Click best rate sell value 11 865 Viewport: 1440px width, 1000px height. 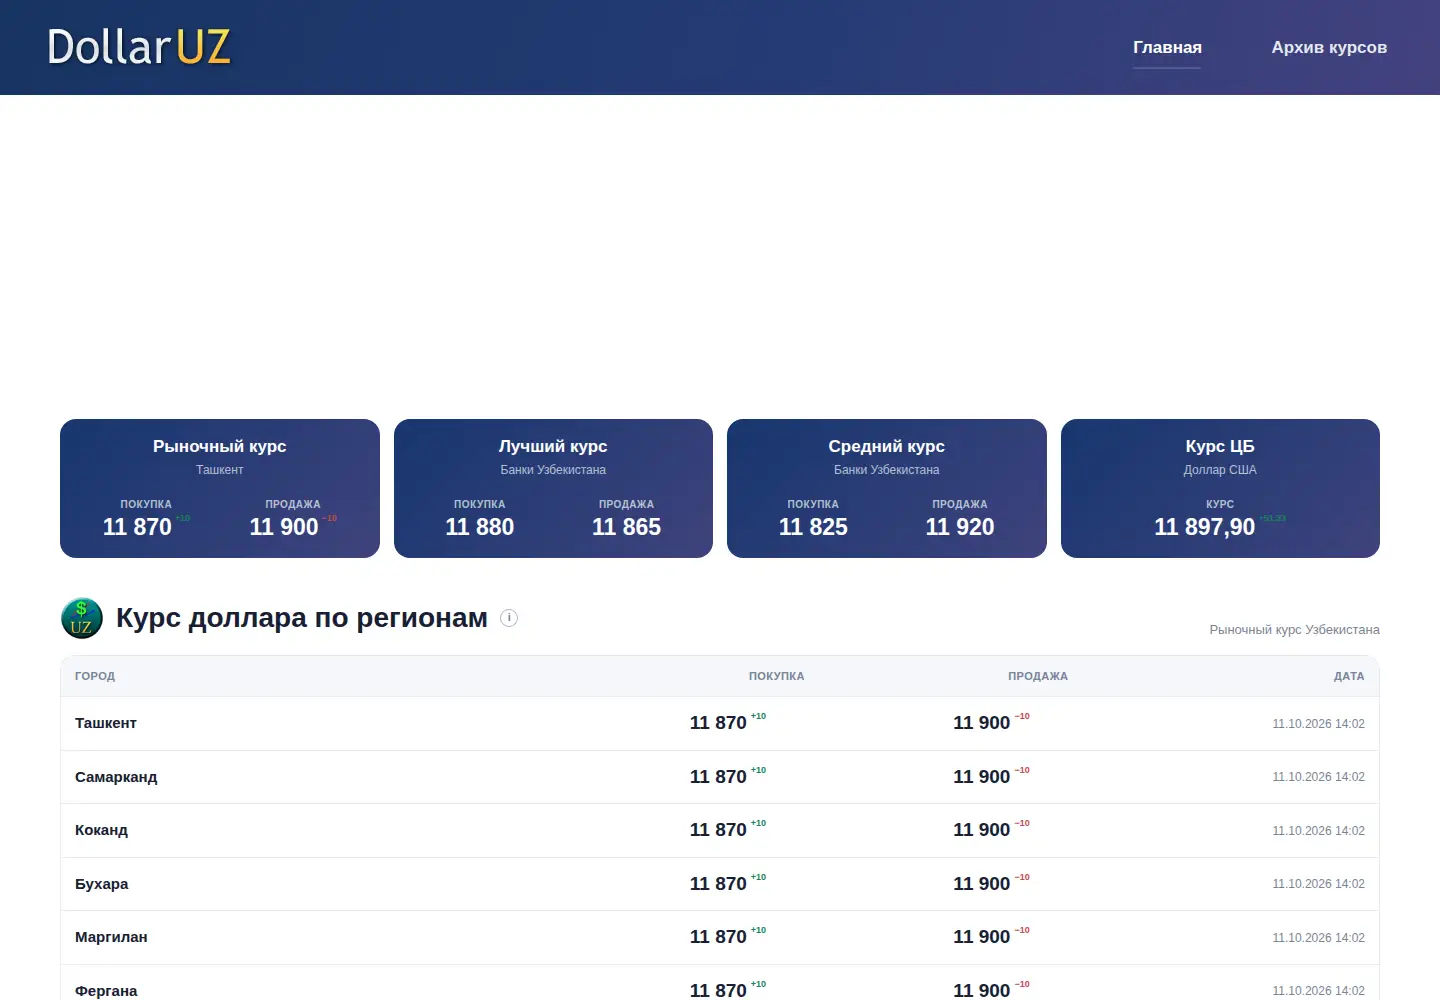click(627, 527)
